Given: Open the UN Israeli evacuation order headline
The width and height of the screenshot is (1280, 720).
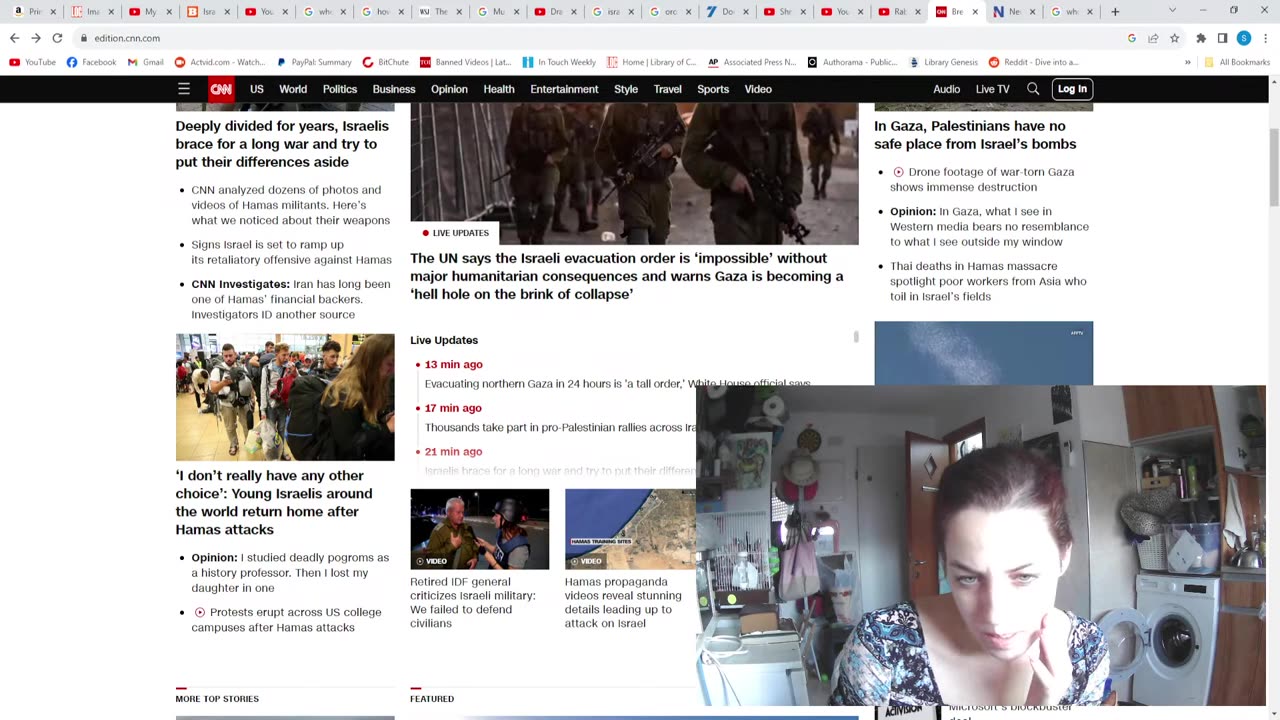Looking at the screenshot, I should 627,276.
